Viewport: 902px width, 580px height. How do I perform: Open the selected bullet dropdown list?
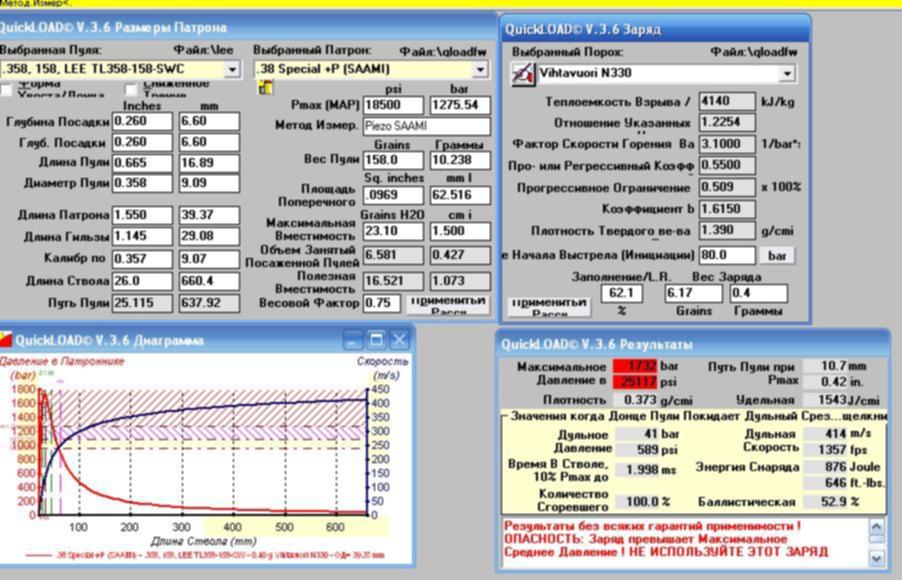point(232,69)
